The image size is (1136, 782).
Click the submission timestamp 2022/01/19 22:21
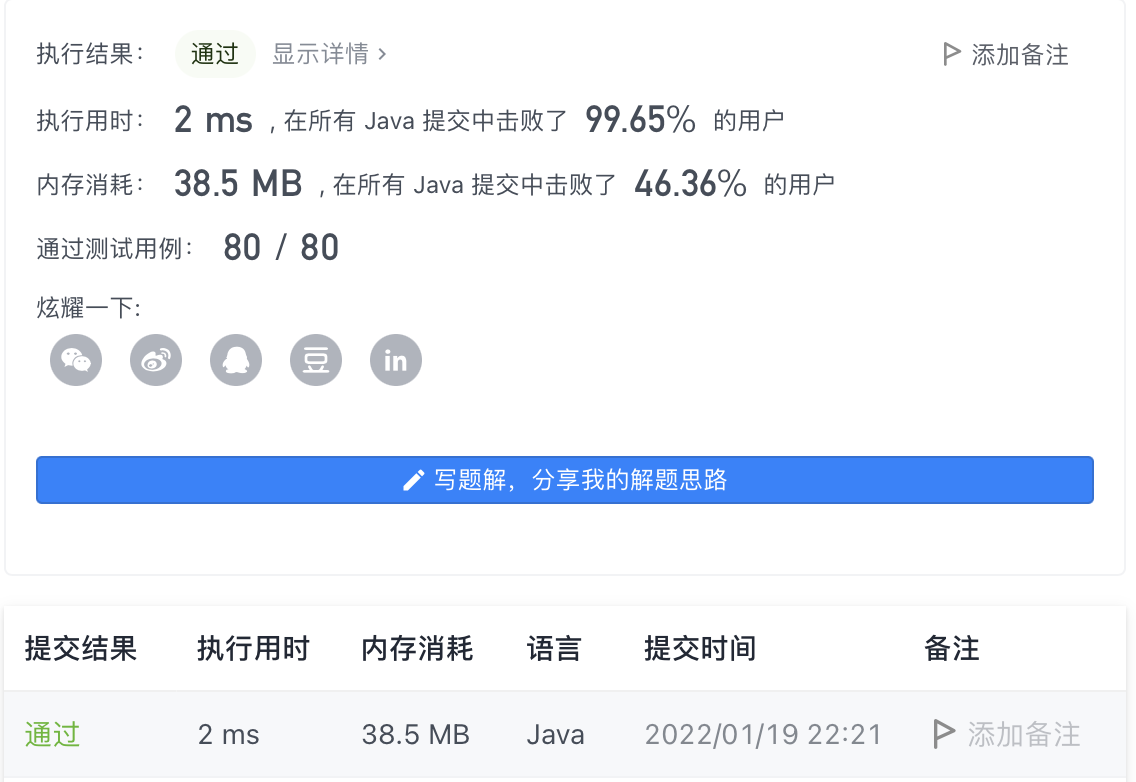click(x=763, y=734)
